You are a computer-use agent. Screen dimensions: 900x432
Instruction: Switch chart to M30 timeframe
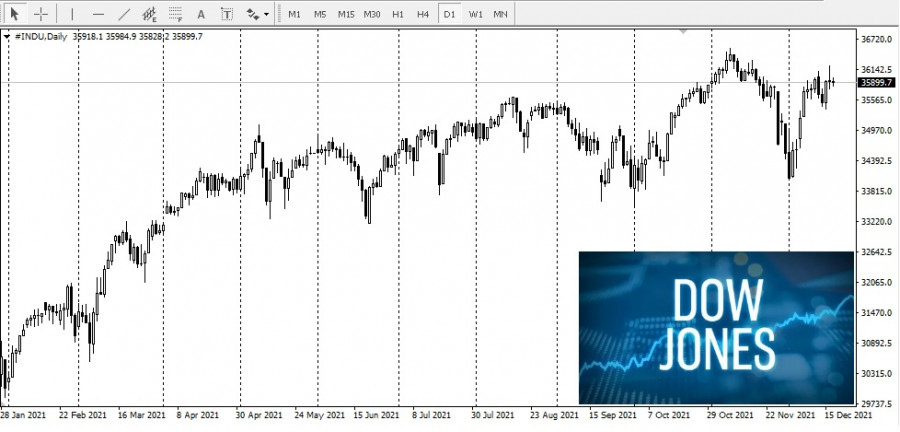point(372,14)
